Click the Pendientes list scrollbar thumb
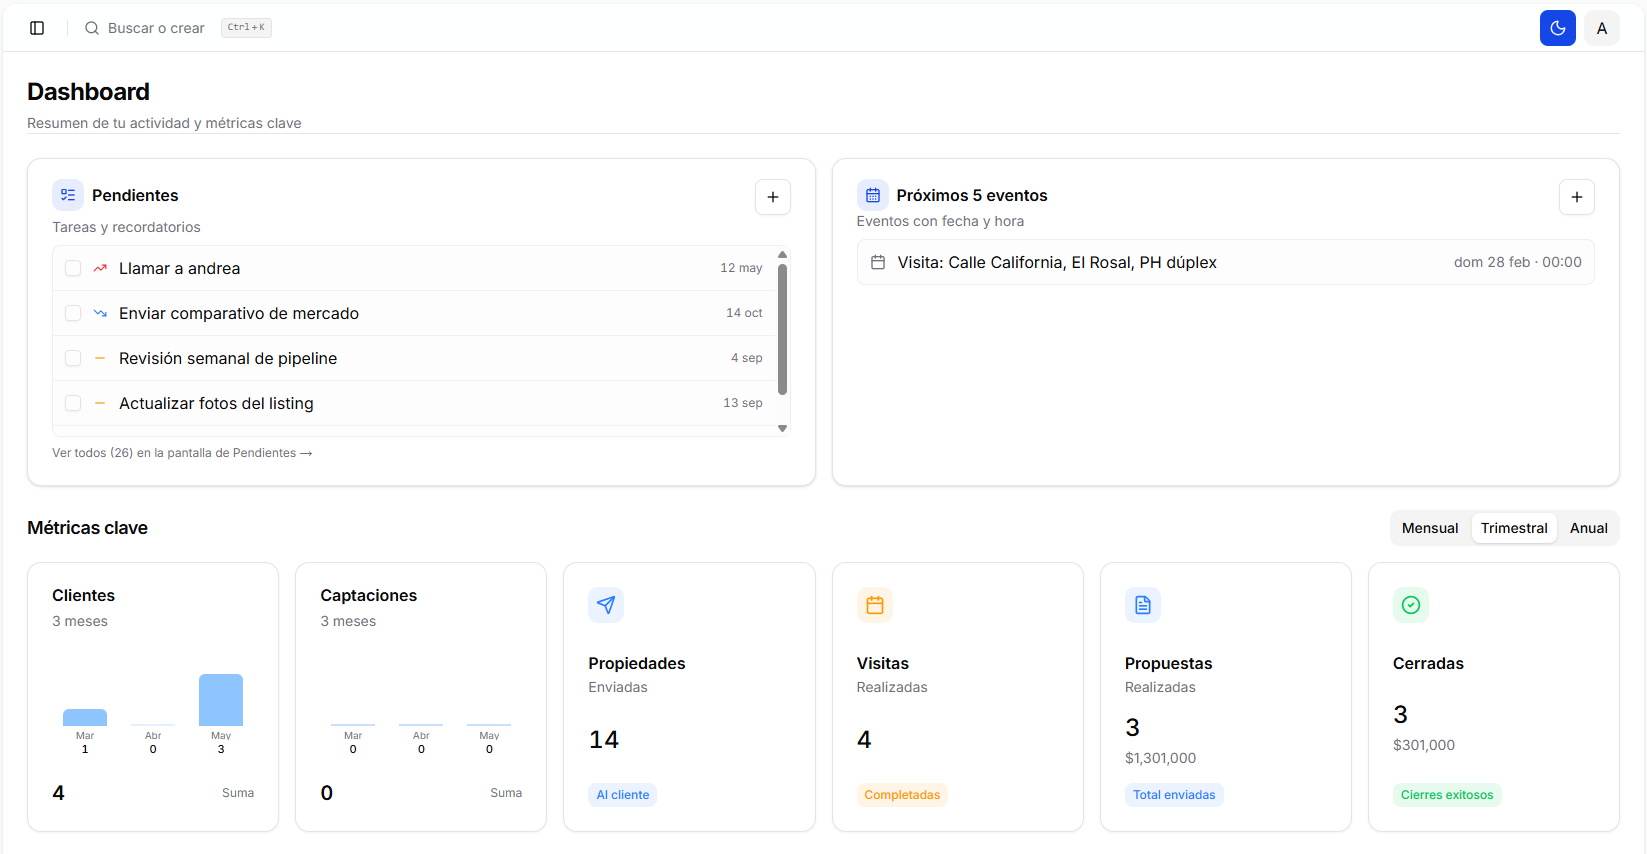The height and width of the screenshot is (854, 1647). (x=782, y=329)
